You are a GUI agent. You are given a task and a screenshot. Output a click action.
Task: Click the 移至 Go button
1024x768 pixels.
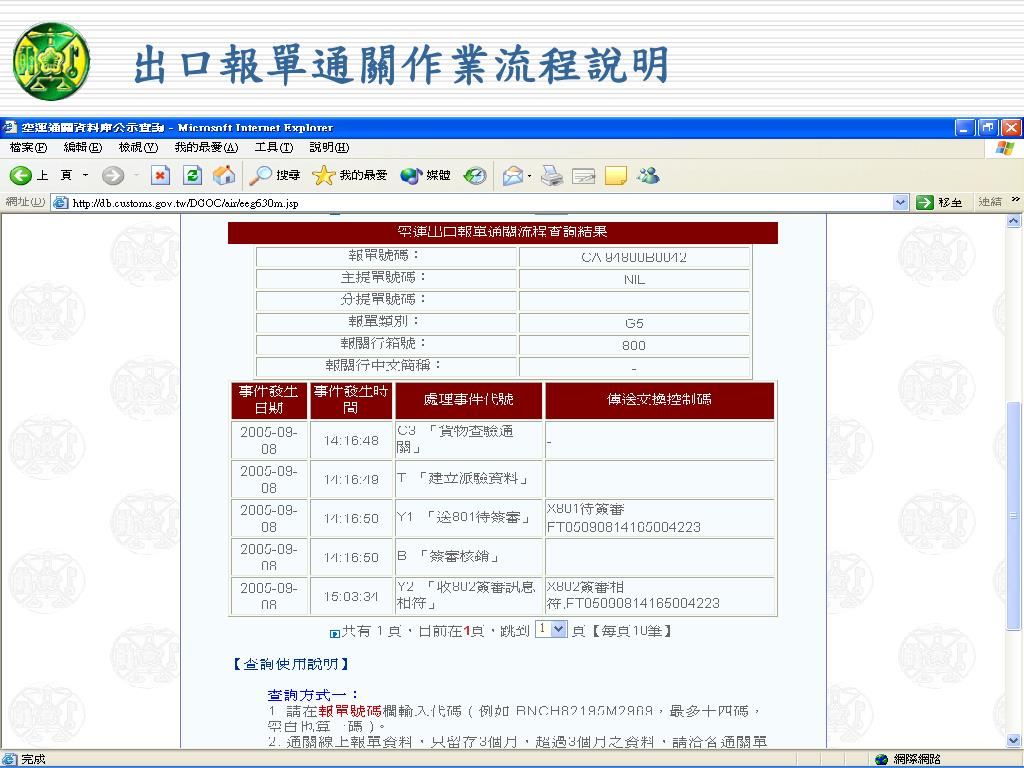[x=940, y=203]
